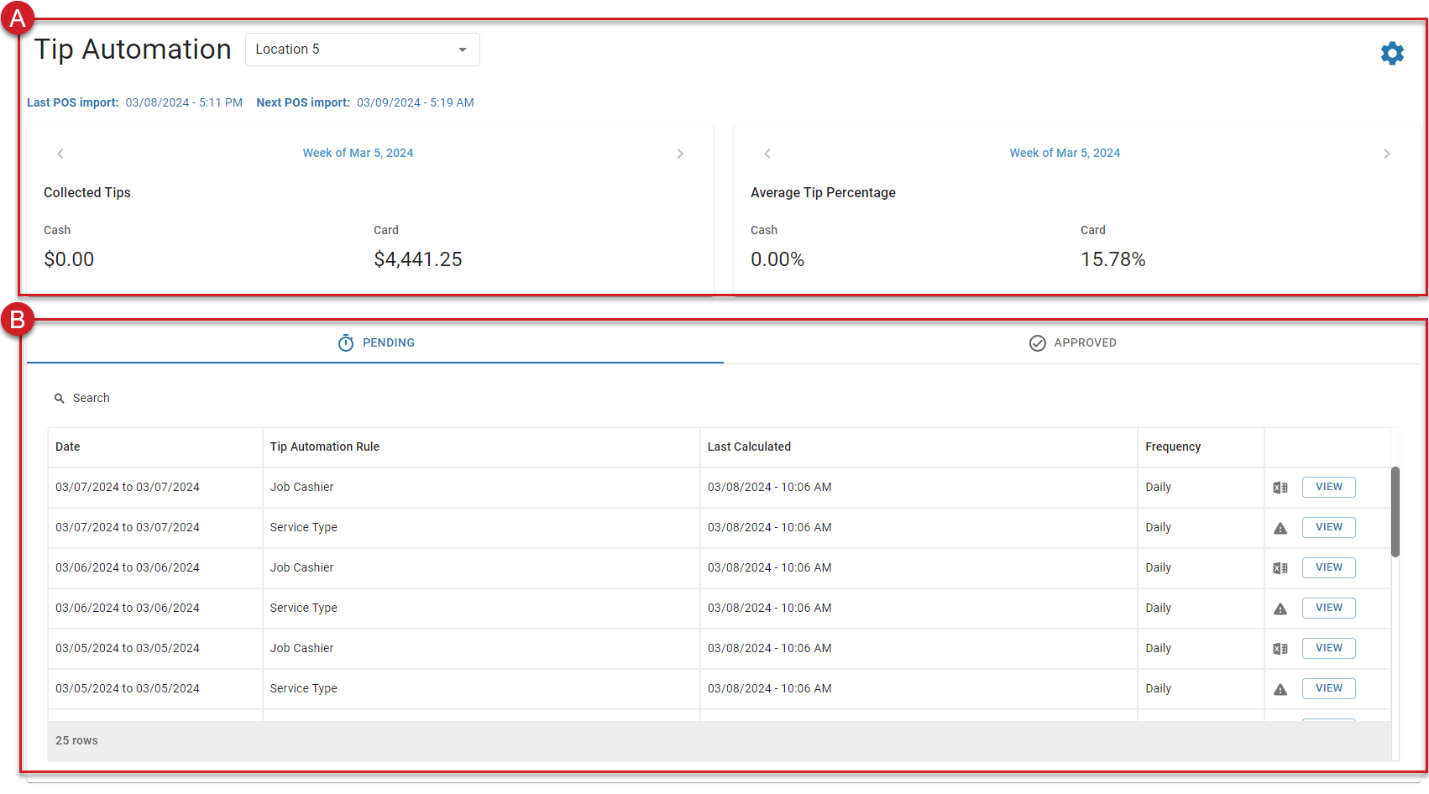This screenshot has height=794, width=1429.
Task: Export the 03/07/2024 Job Cashier row to Excel
Action: click(x=1280, y=487)
